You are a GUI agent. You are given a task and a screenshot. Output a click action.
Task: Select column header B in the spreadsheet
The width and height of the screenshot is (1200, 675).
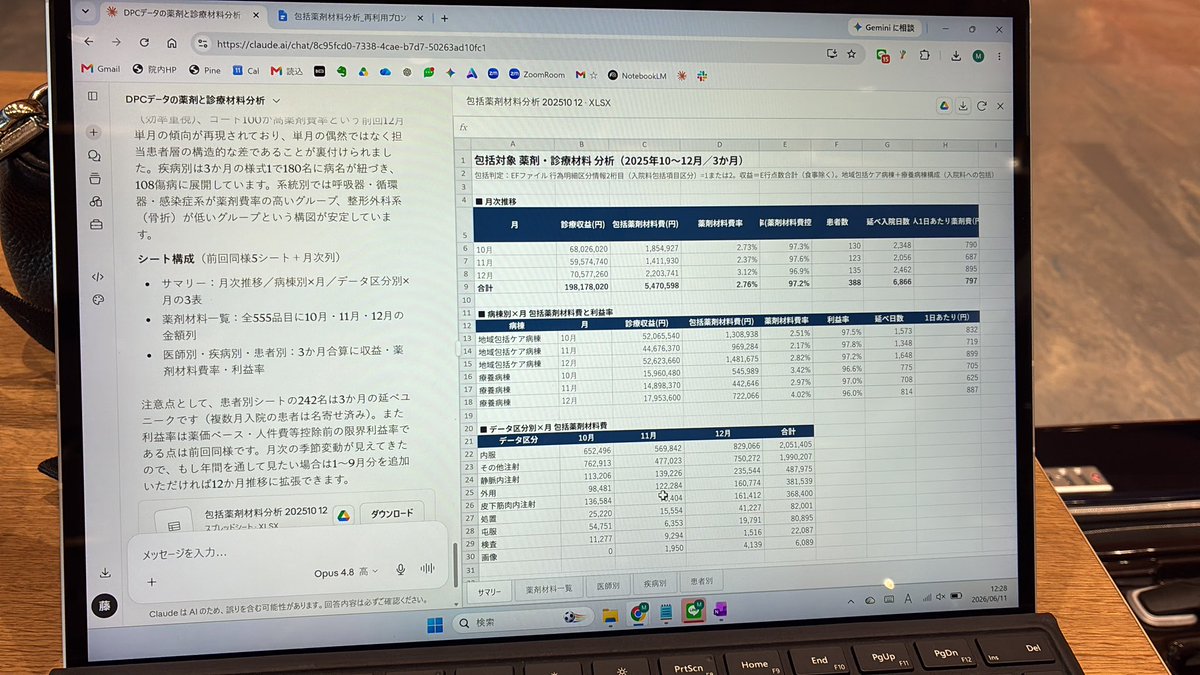pos(579,145)
